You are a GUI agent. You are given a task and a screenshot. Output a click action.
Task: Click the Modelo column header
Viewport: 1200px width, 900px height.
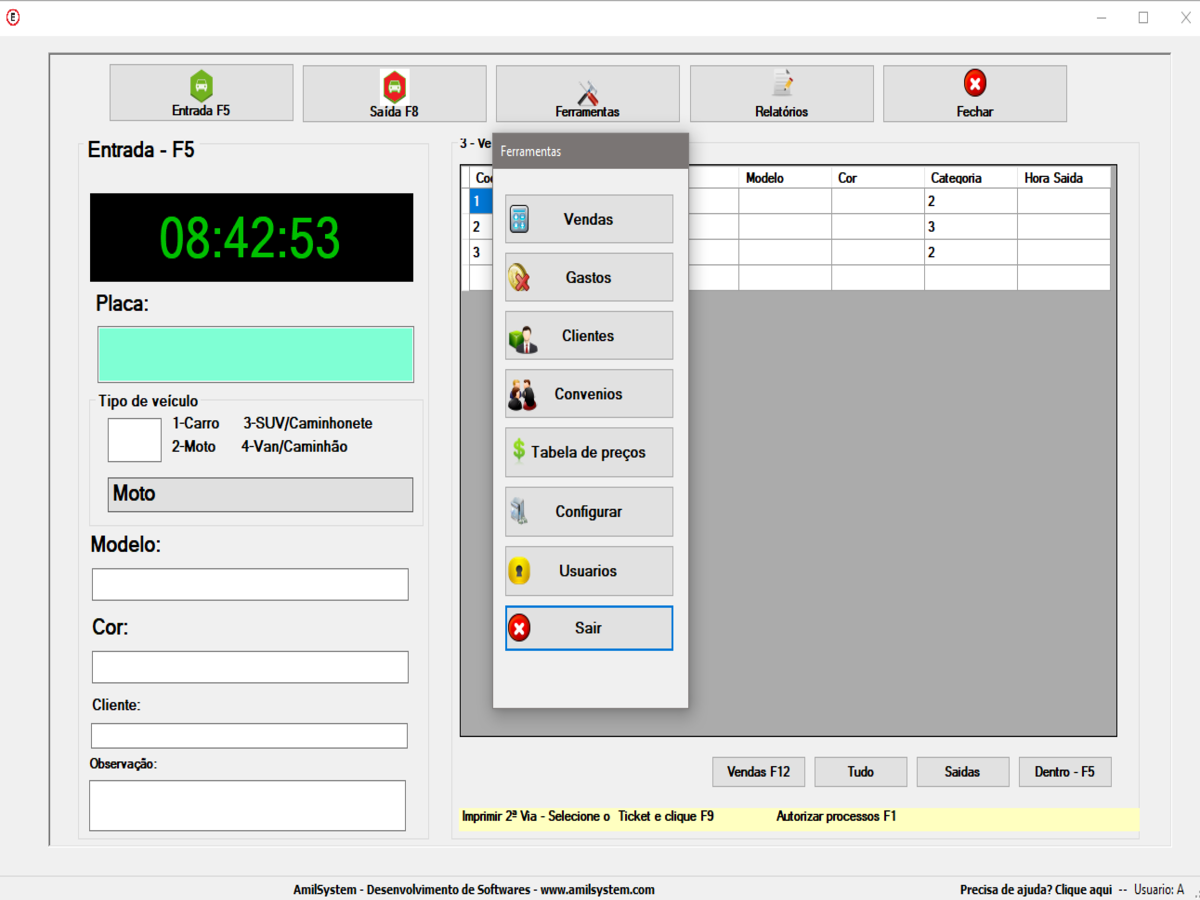(785, 178)
